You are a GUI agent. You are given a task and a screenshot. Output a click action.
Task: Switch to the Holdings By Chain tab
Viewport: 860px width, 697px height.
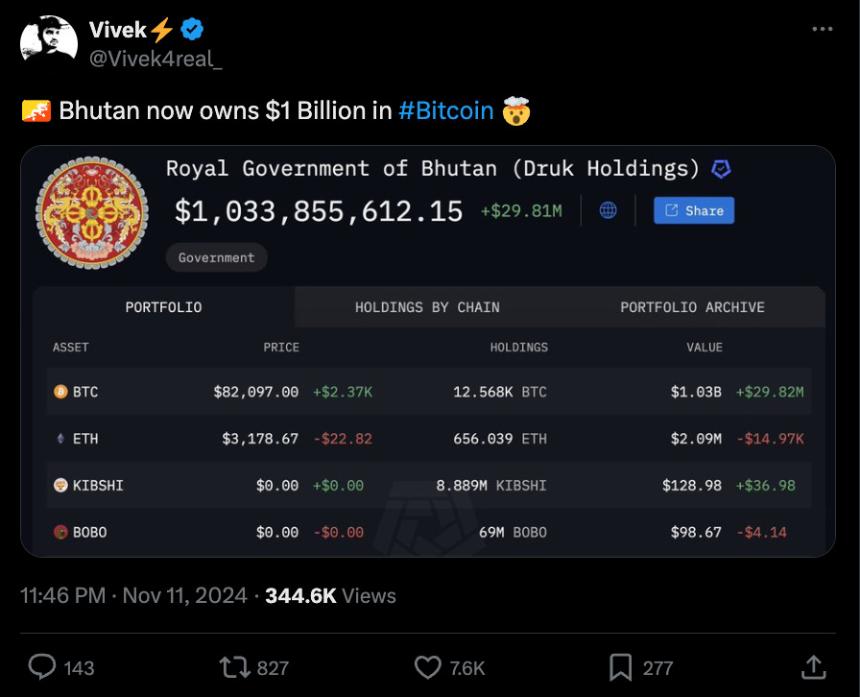427,307
